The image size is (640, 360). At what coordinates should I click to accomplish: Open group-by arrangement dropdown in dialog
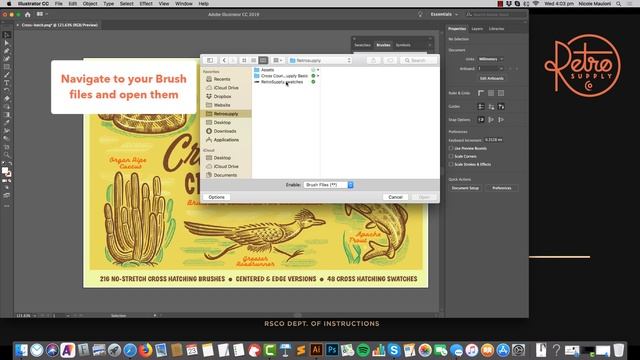278,60
